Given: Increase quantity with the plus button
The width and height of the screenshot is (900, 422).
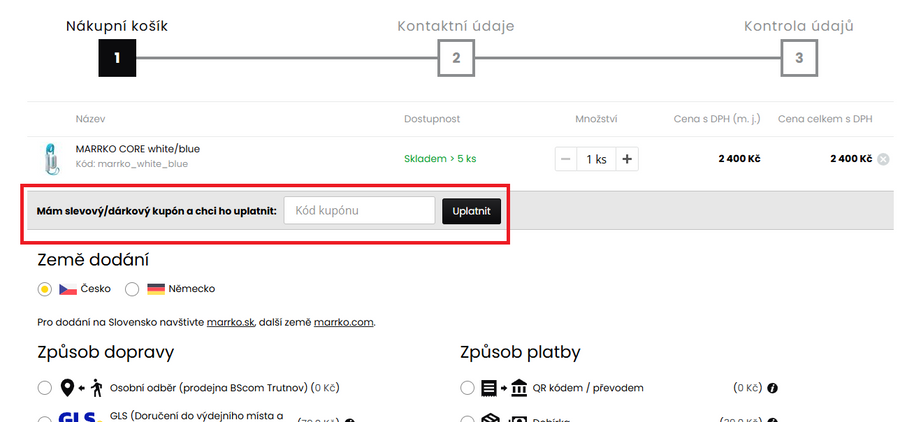Looking at the screenshot, I should [x=627, y=159].
